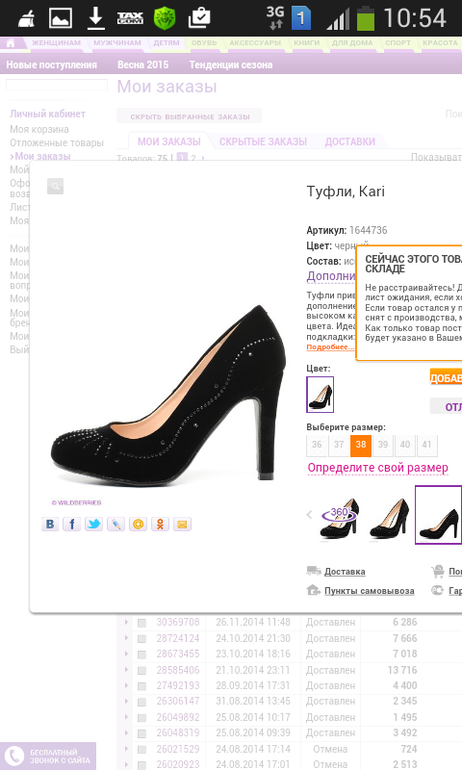This screenshot has width=462, height=770.
Task: Expand order 27492193 row arrow
Action: click(126, 686)
